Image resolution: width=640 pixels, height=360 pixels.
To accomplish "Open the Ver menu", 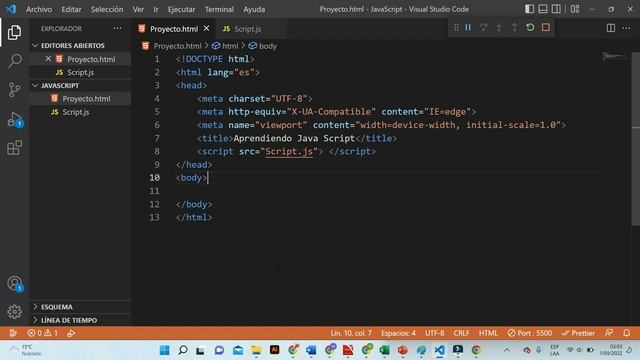I will tap(138, 9).
